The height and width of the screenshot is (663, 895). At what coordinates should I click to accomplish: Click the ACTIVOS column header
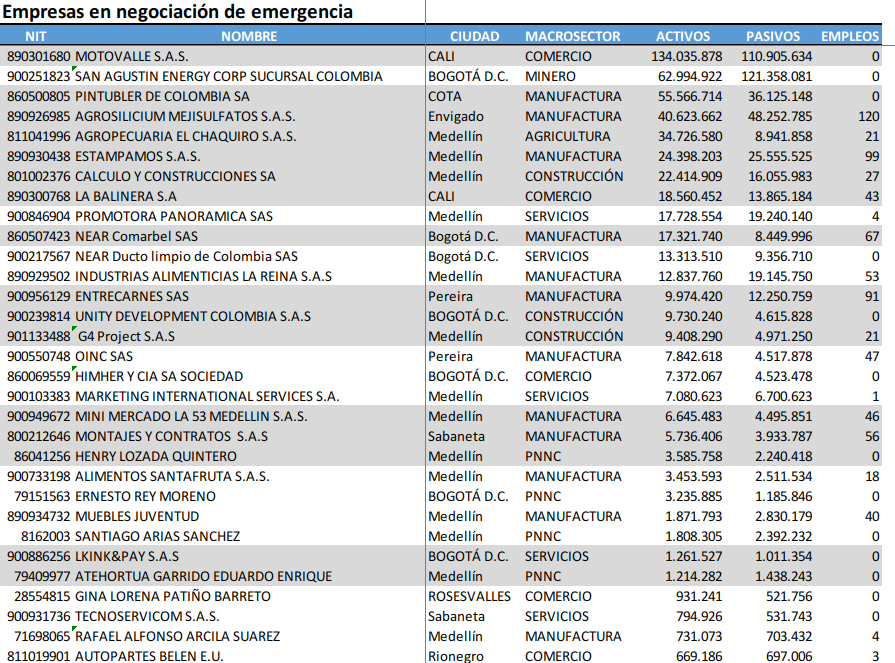tap(683, 37)
